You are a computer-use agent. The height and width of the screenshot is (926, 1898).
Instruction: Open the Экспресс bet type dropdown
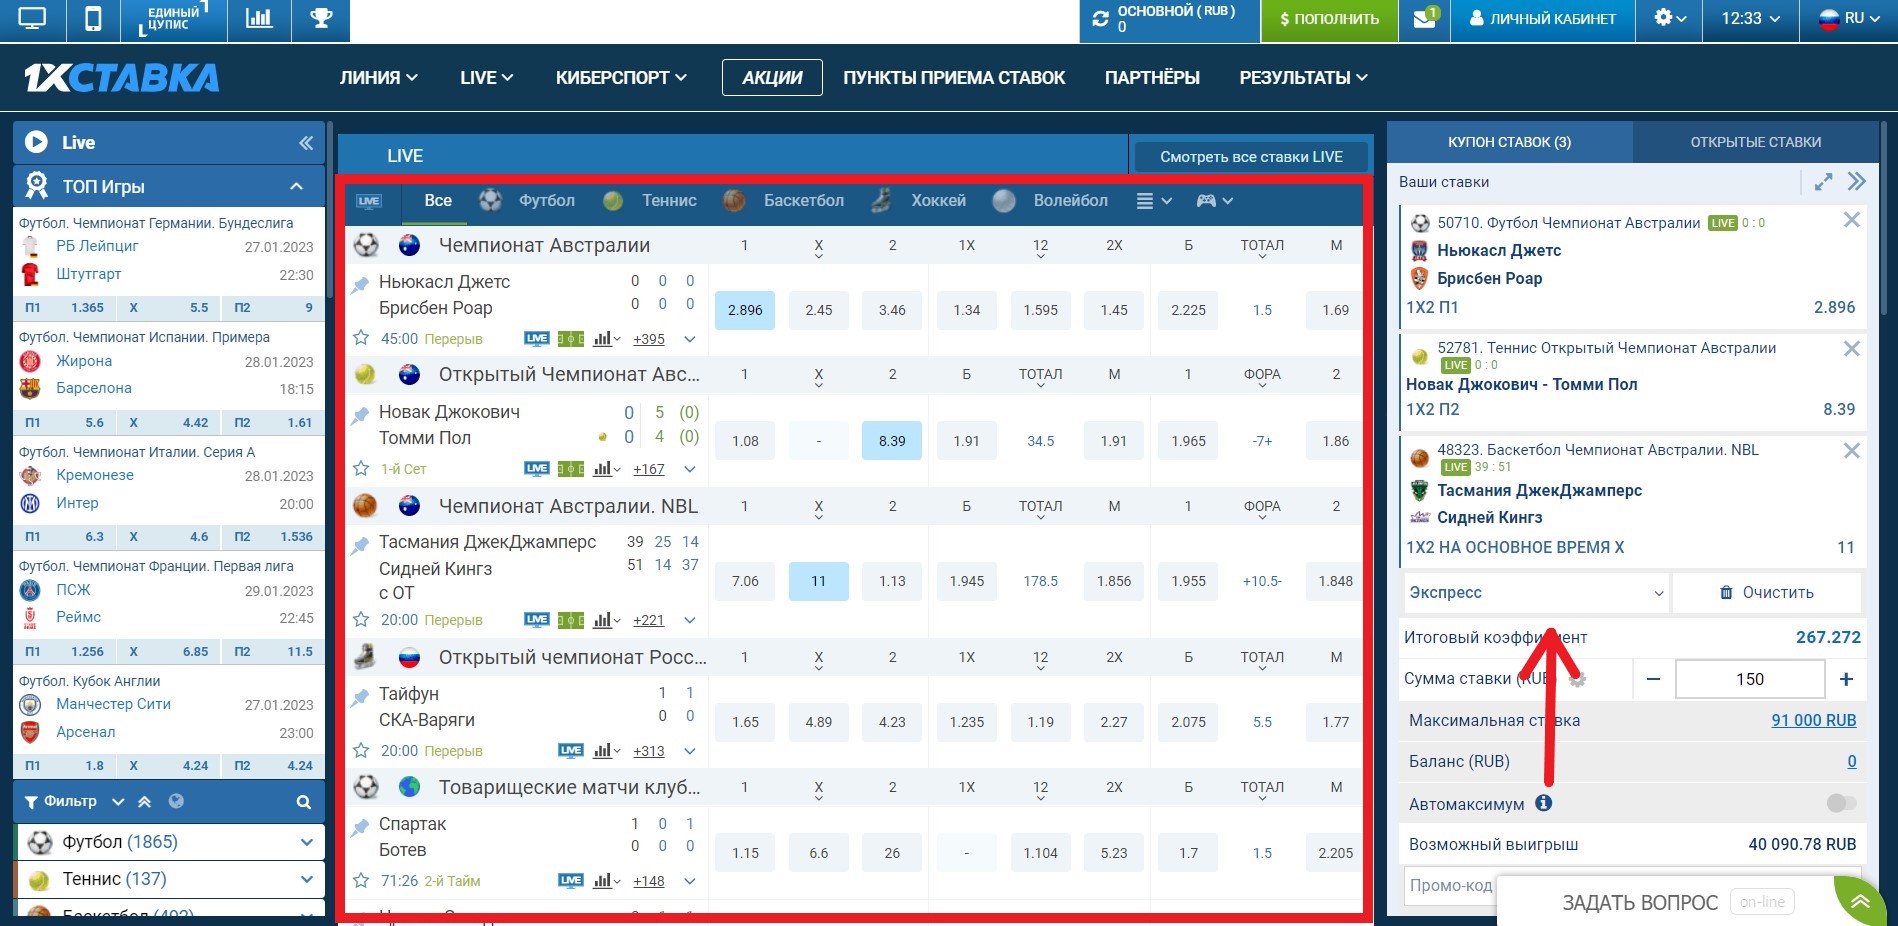click(x=1536, y=593)
